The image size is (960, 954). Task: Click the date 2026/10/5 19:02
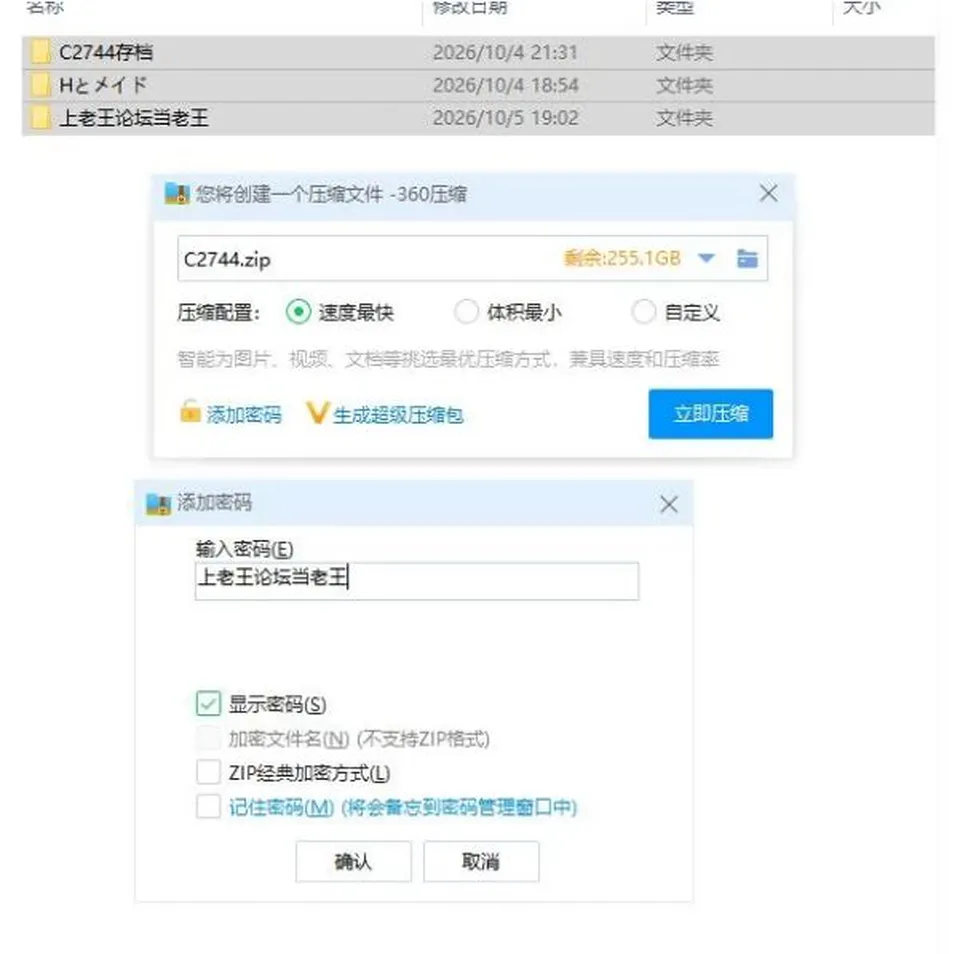(x=505, y=118)
